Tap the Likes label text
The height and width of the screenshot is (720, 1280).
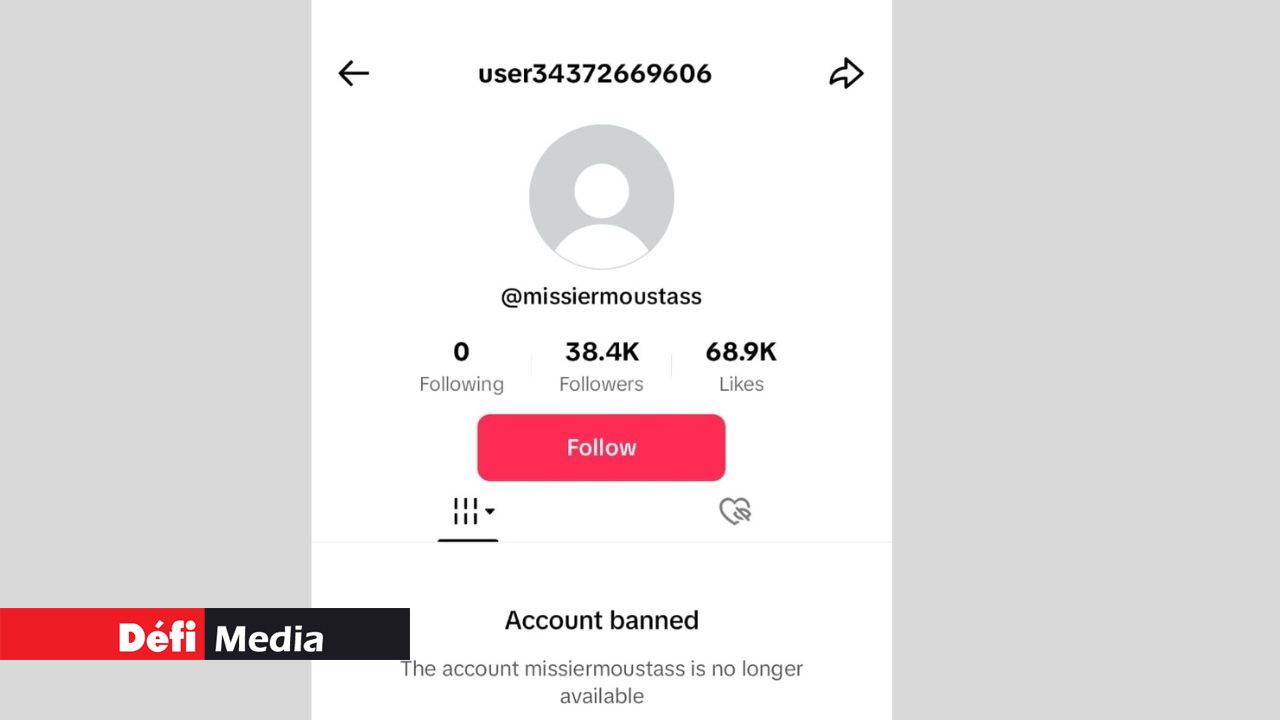coord(741,384)
